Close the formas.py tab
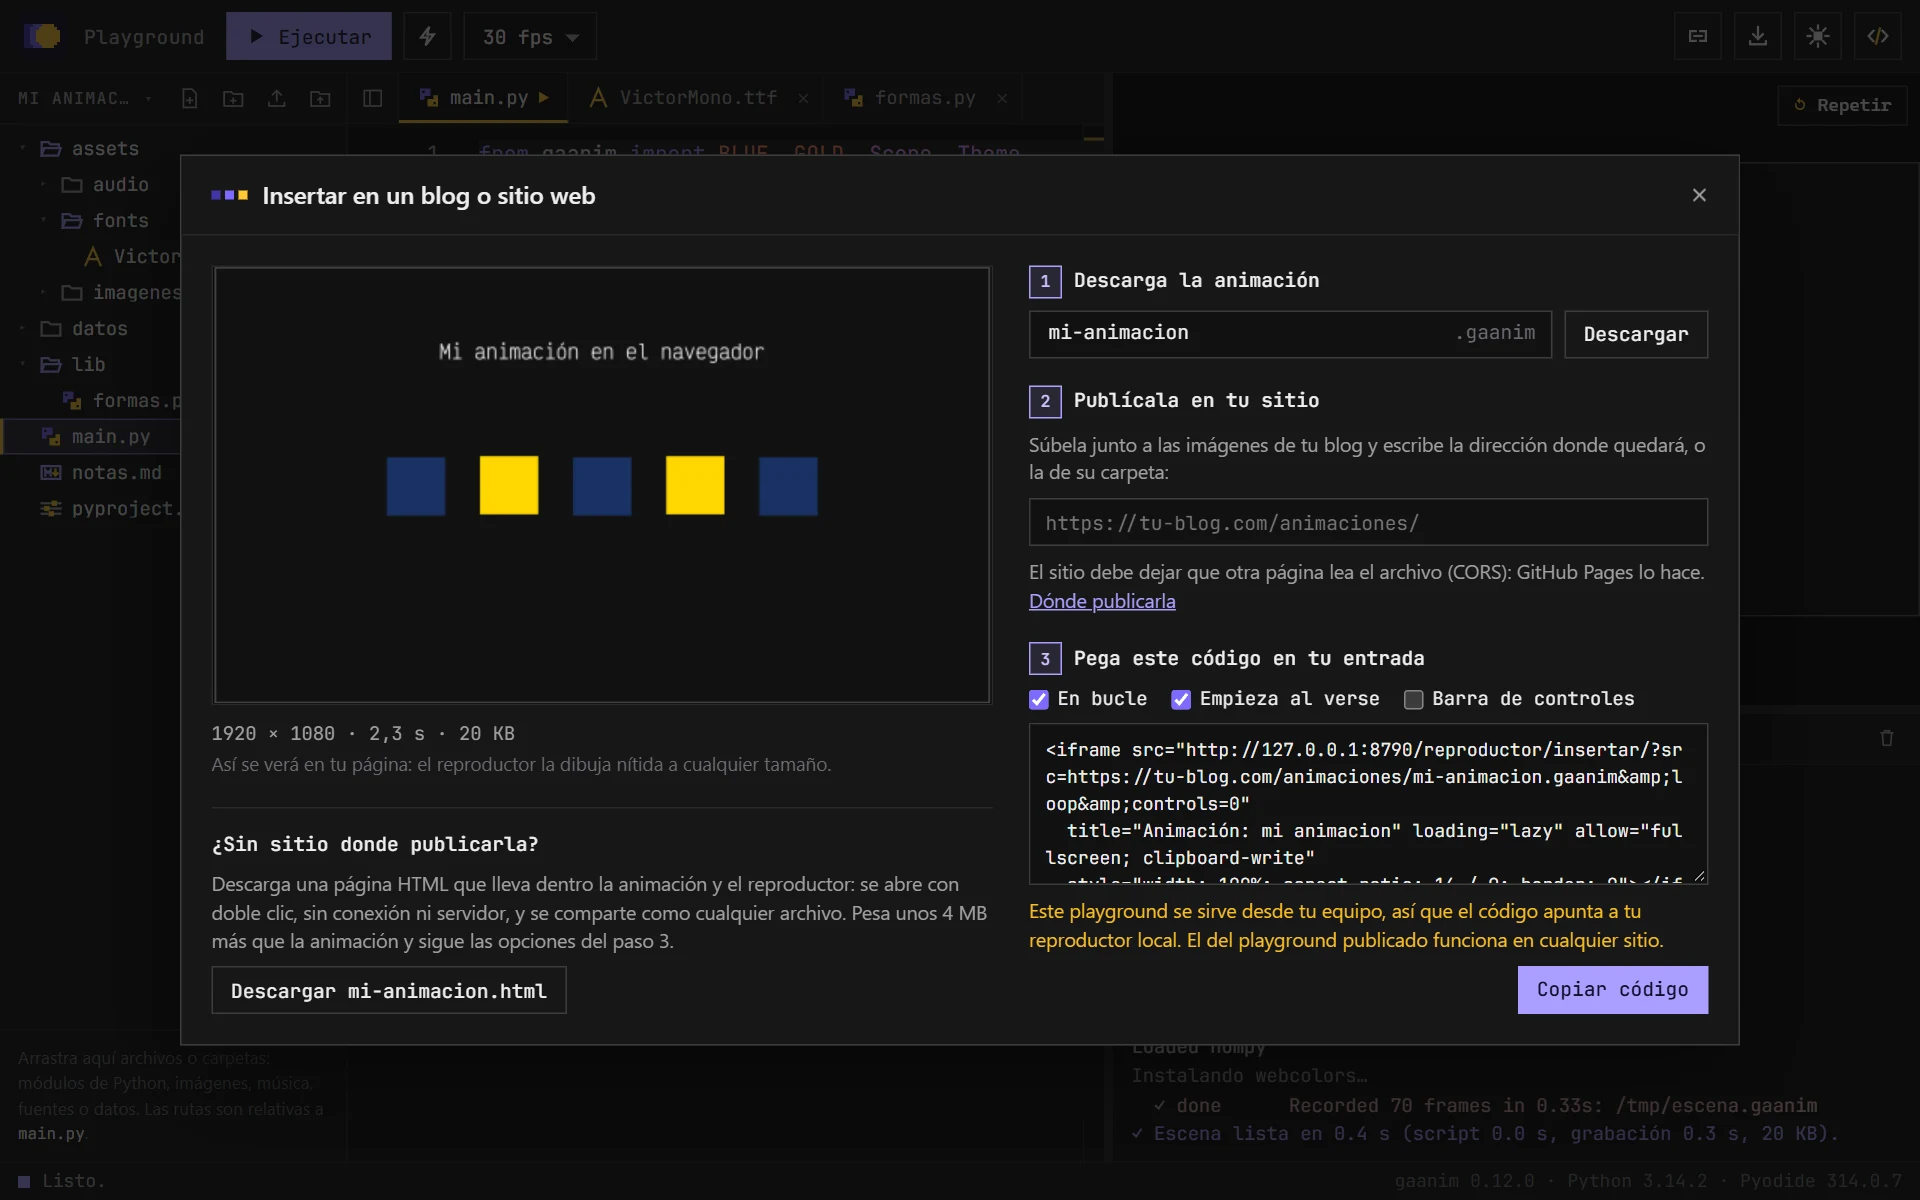Image resolution: width=1920 pixels, height=1200 pixels. (x=1002, y=98)
